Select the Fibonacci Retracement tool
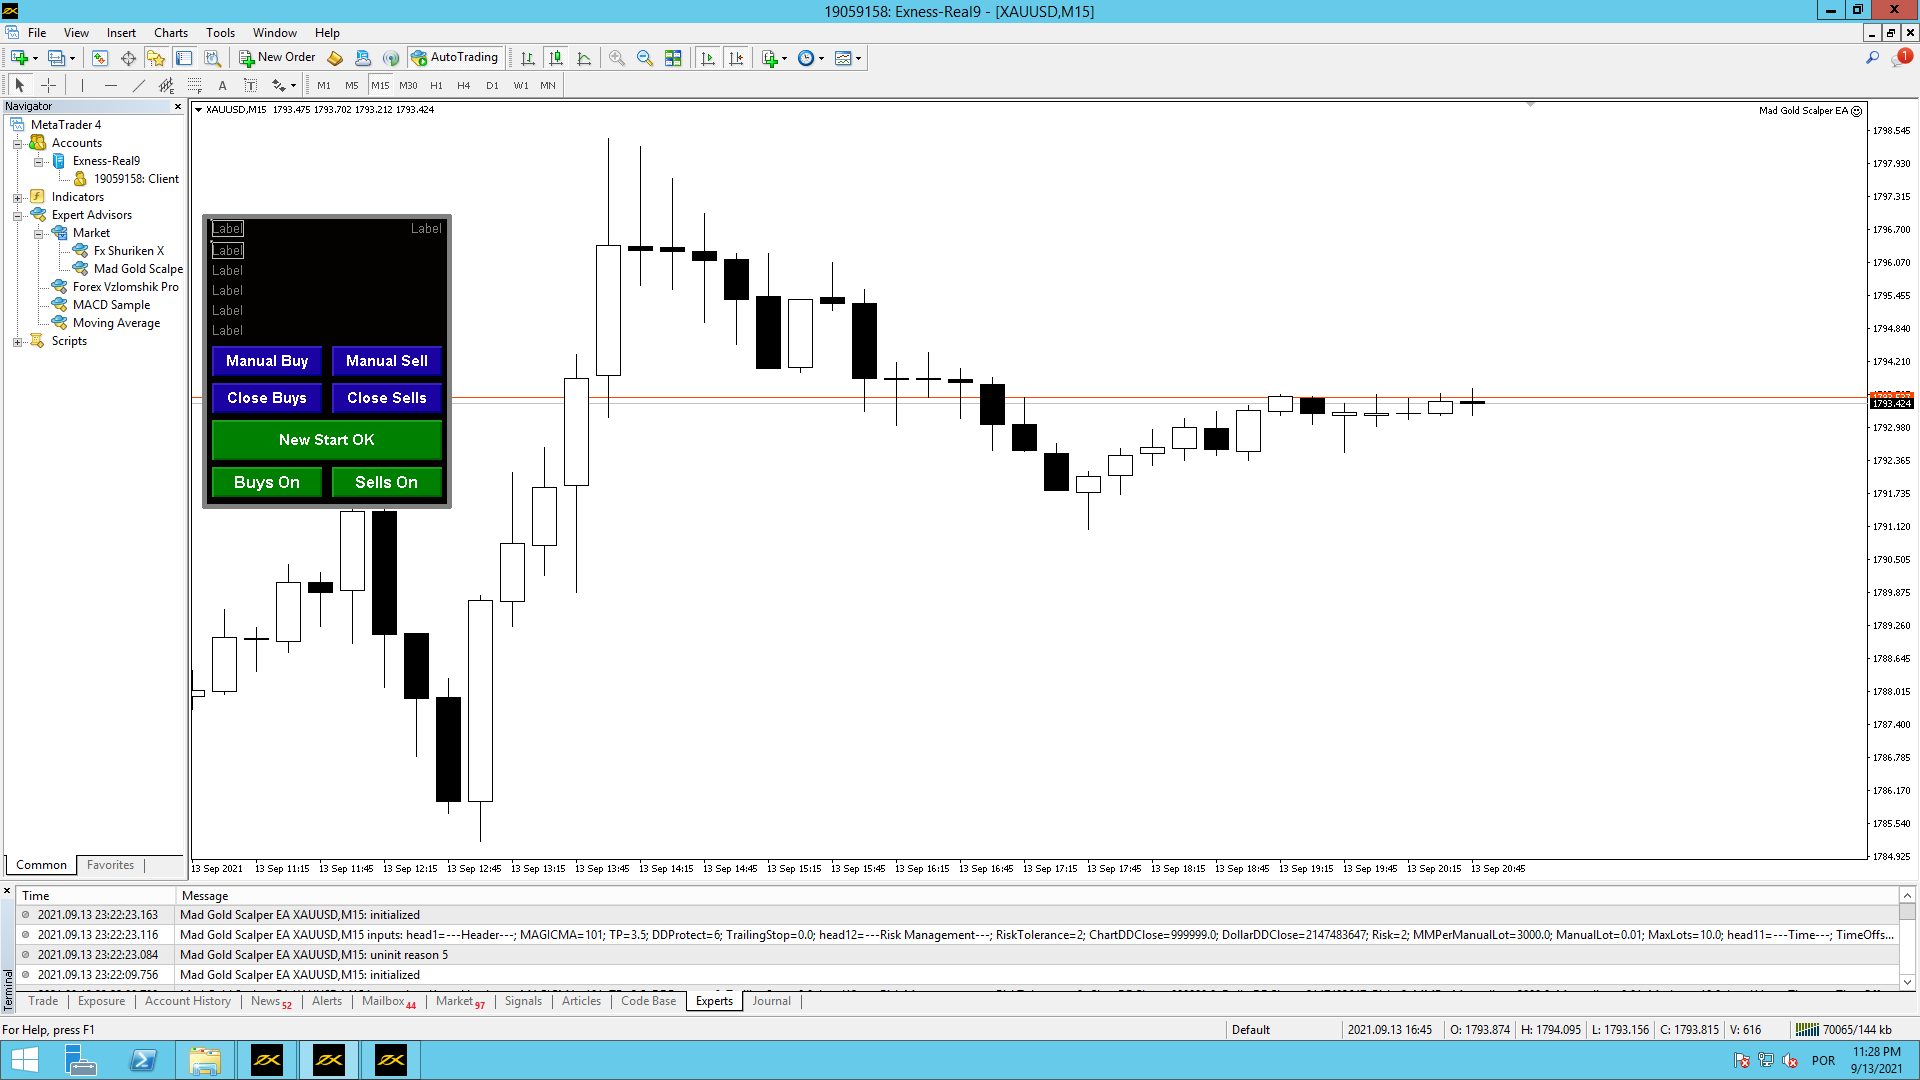Image resolution: width=1920 pixels, height=1080 pixels. 195,86
